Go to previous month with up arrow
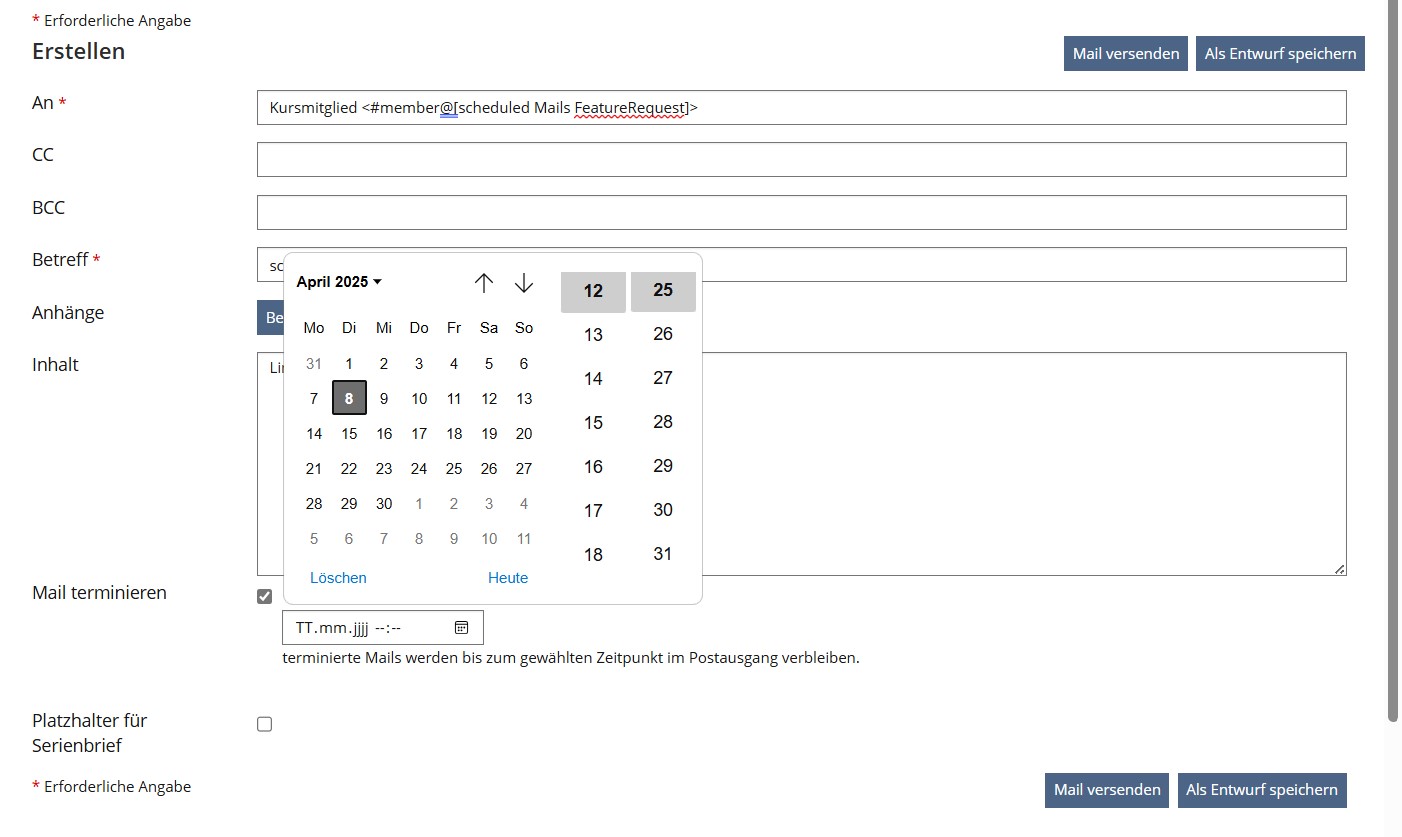Image resolution: width=1402 pixels, height=837 pixels. [484, 283]
